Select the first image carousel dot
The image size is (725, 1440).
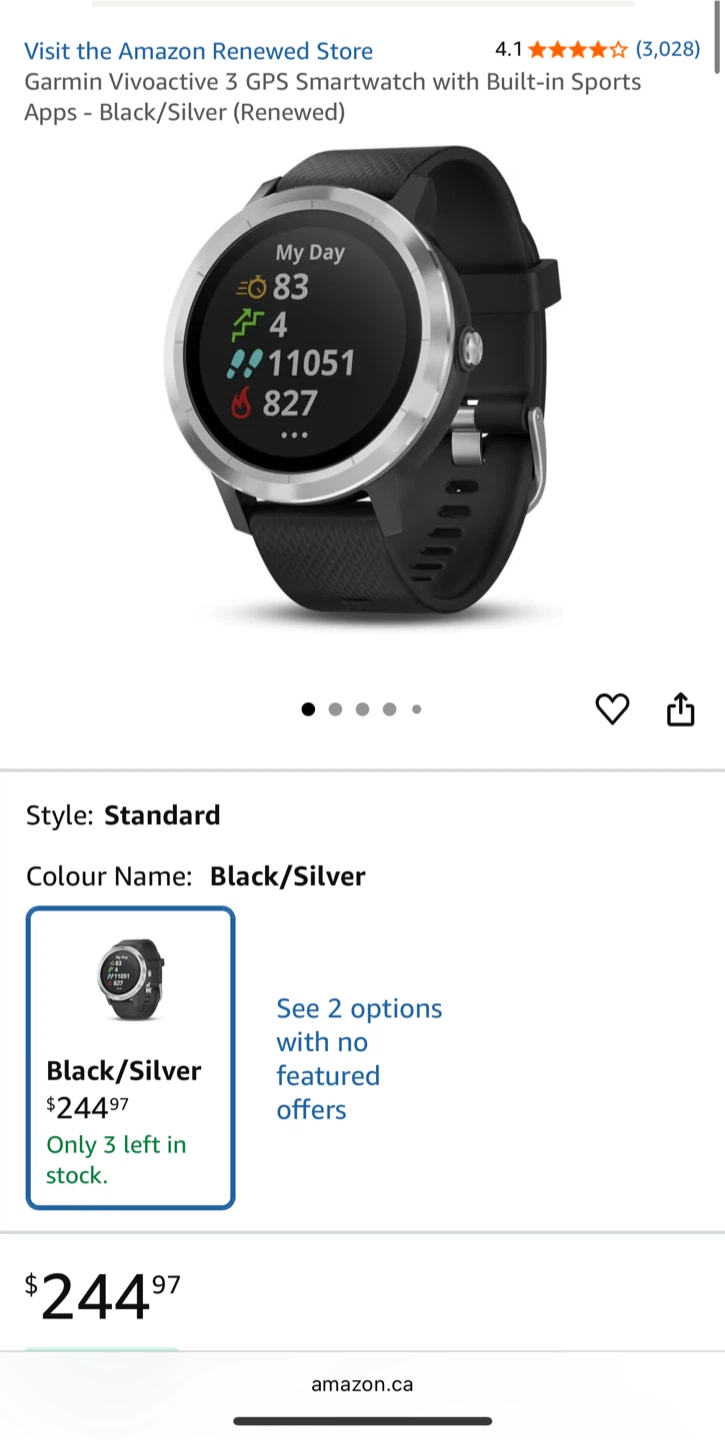coord(308,709)
